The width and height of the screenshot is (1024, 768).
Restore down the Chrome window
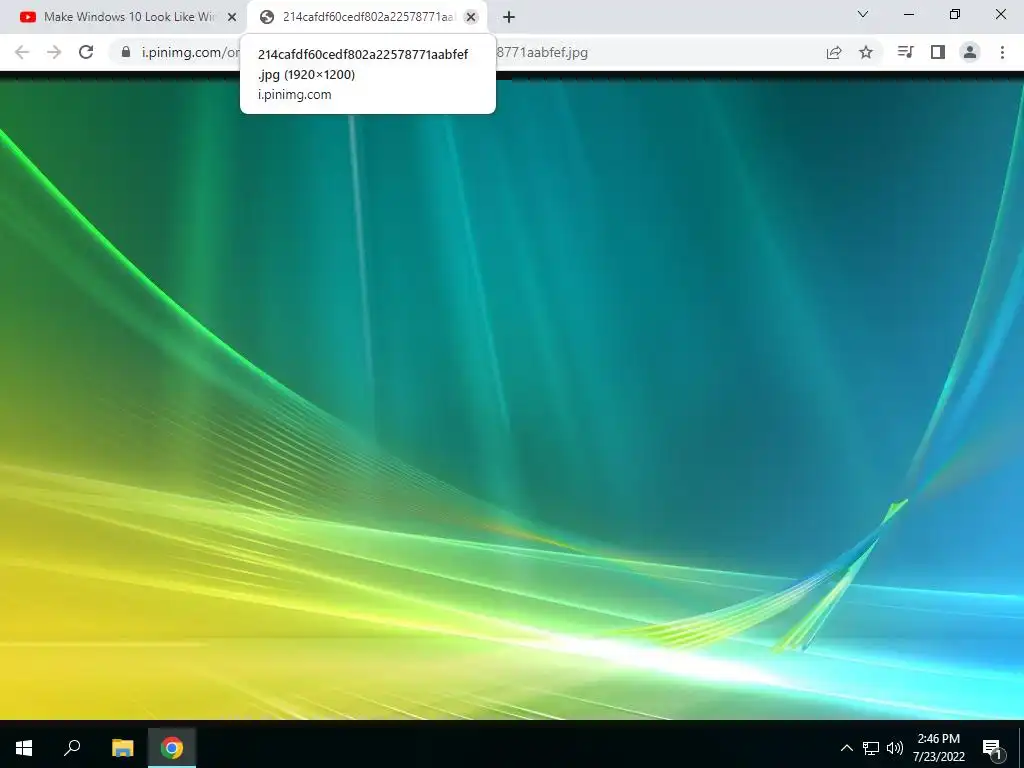point(955,14)
